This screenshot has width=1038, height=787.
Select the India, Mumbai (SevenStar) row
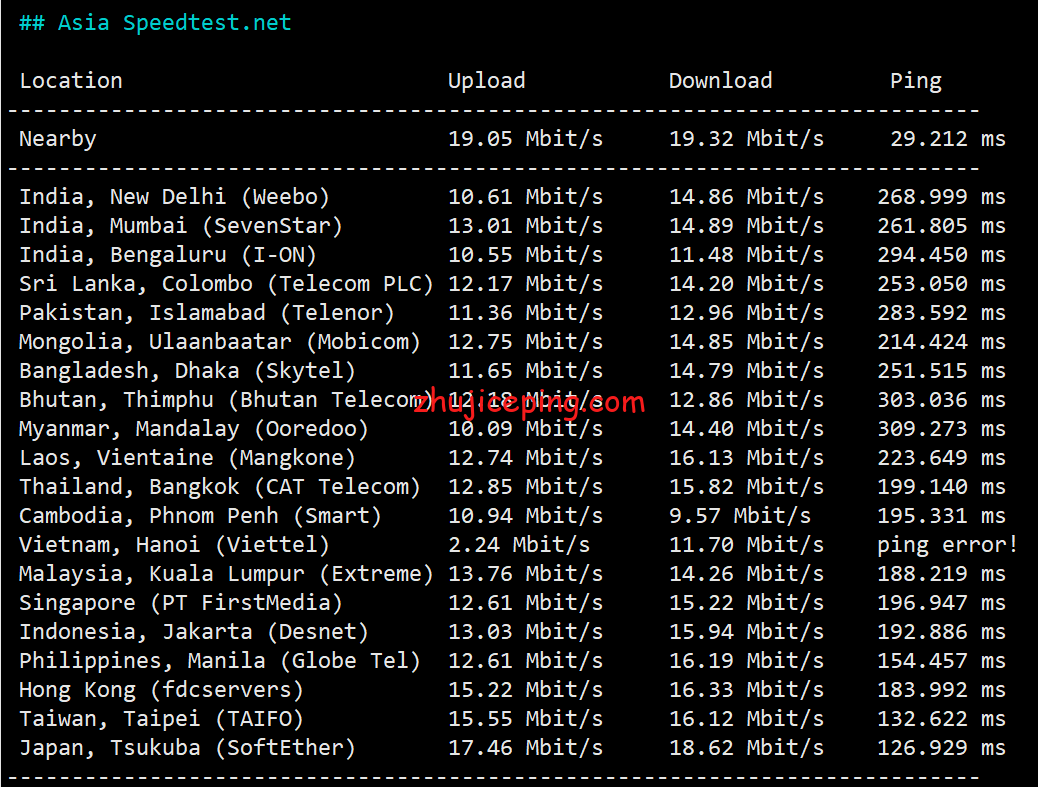coord(181,226)
